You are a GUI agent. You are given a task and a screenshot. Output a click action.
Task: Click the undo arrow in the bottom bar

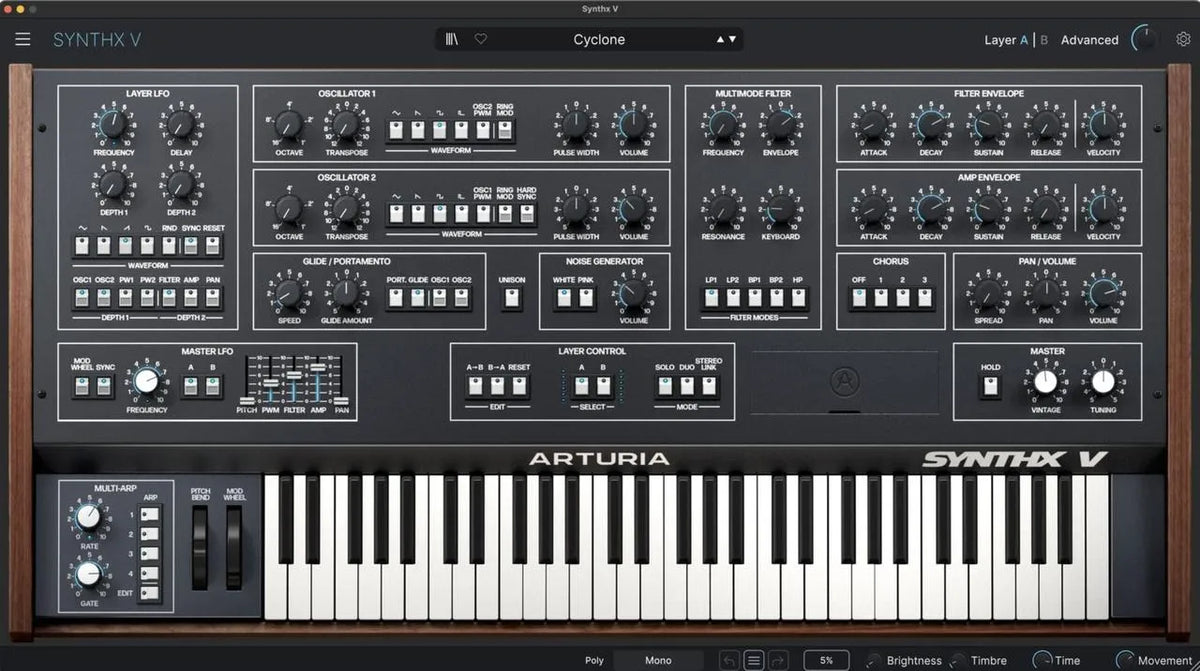(731, 660)
